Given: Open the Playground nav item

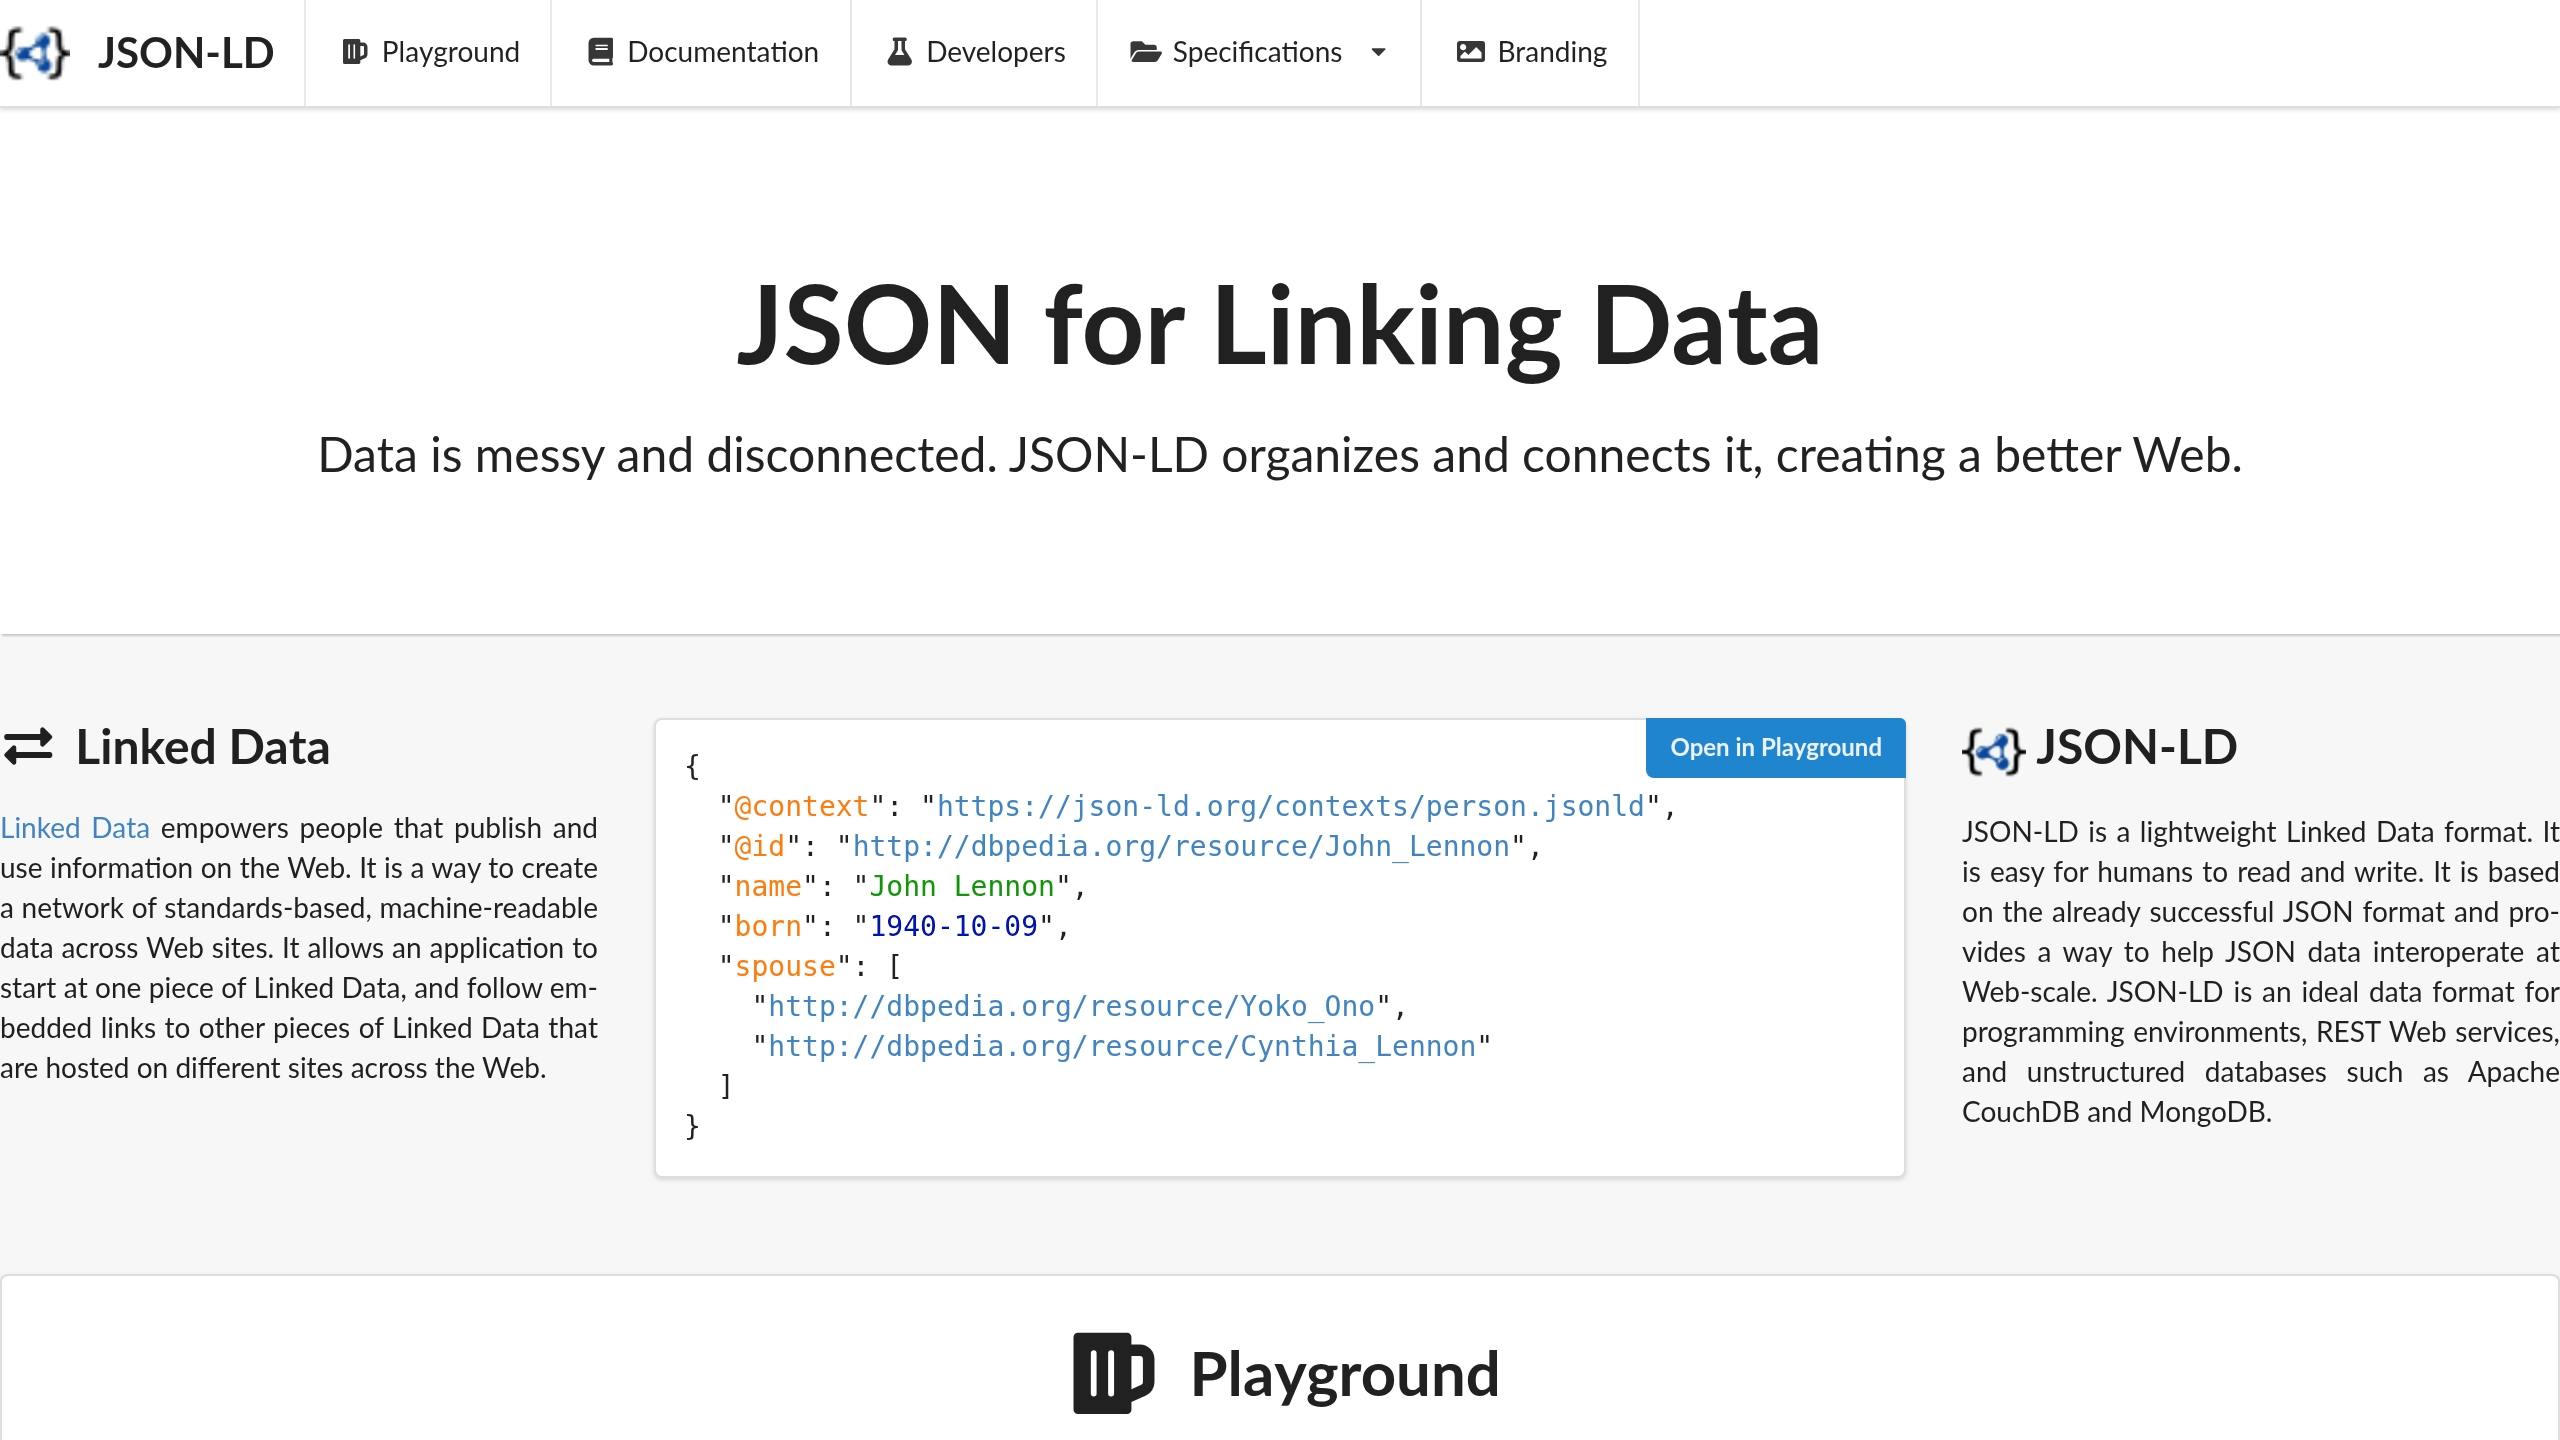Looking at the screenshot, I should pyautogui.click(x=428, y=52).
